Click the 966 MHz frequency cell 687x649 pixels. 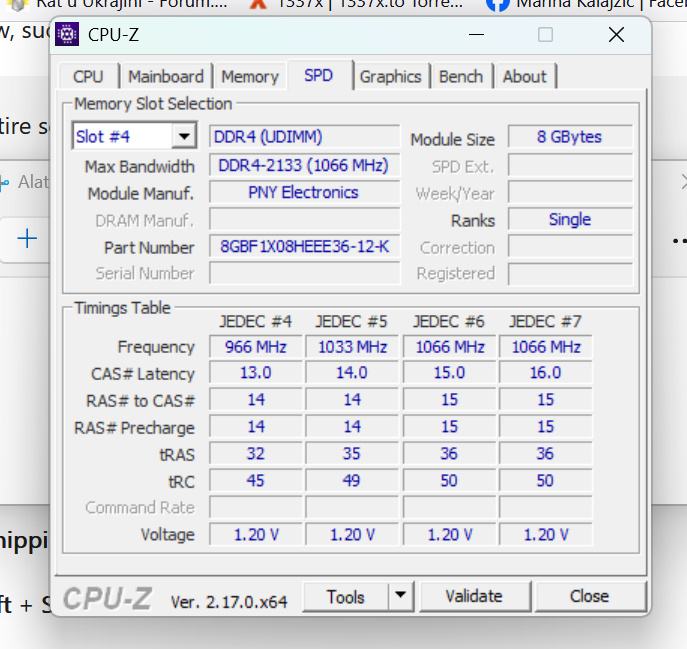click(256, 347)
